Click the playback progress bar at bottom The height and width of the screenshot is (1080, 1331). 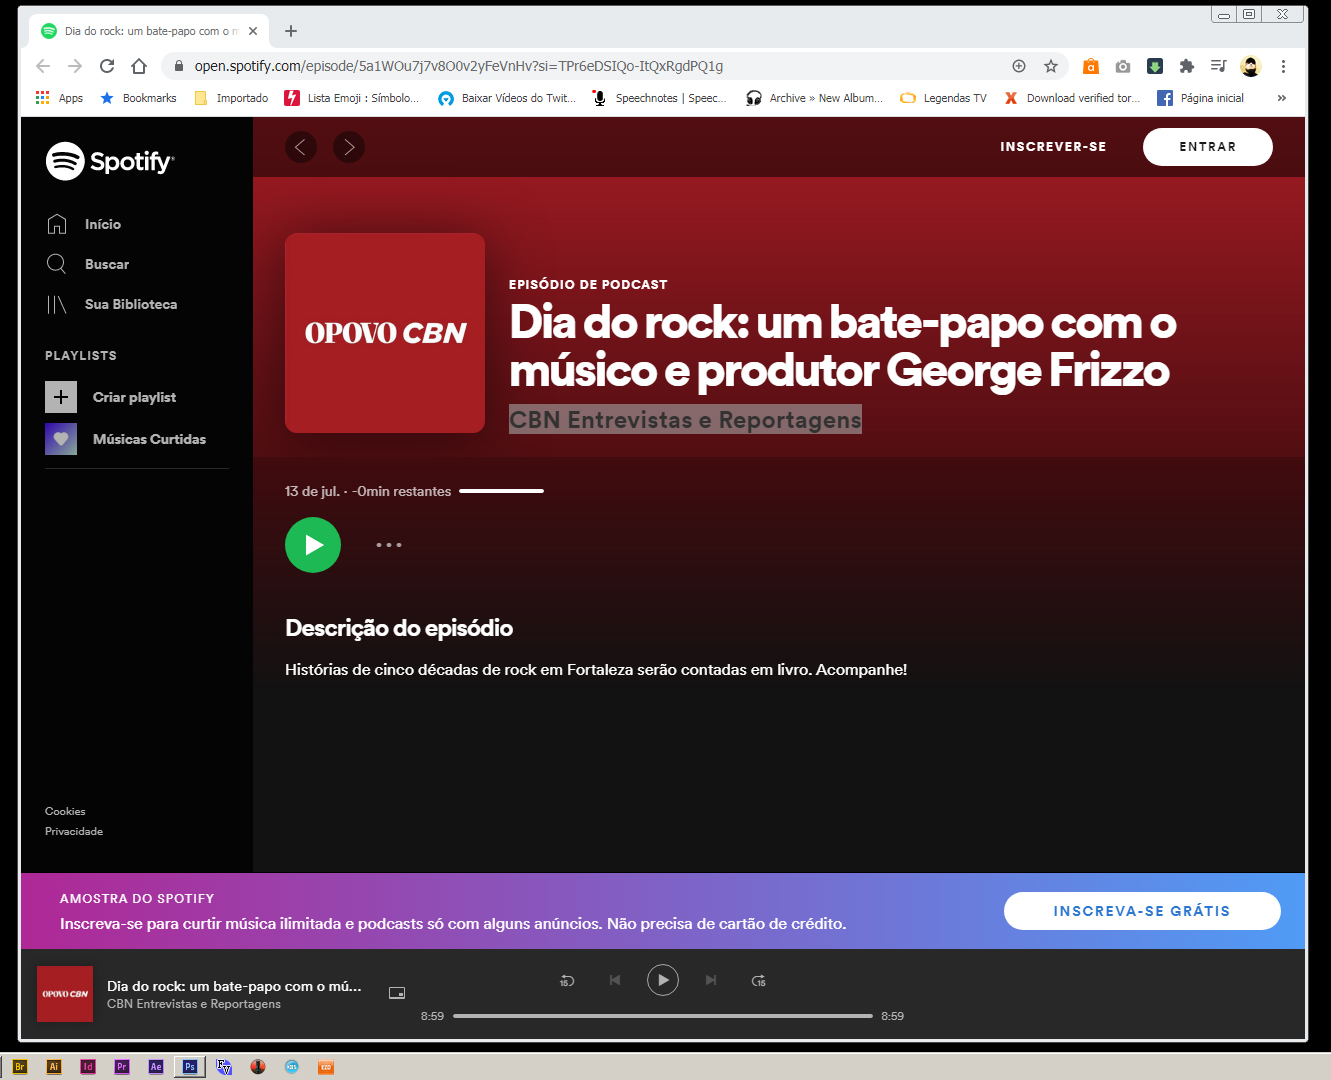(x=662, y=1016)
